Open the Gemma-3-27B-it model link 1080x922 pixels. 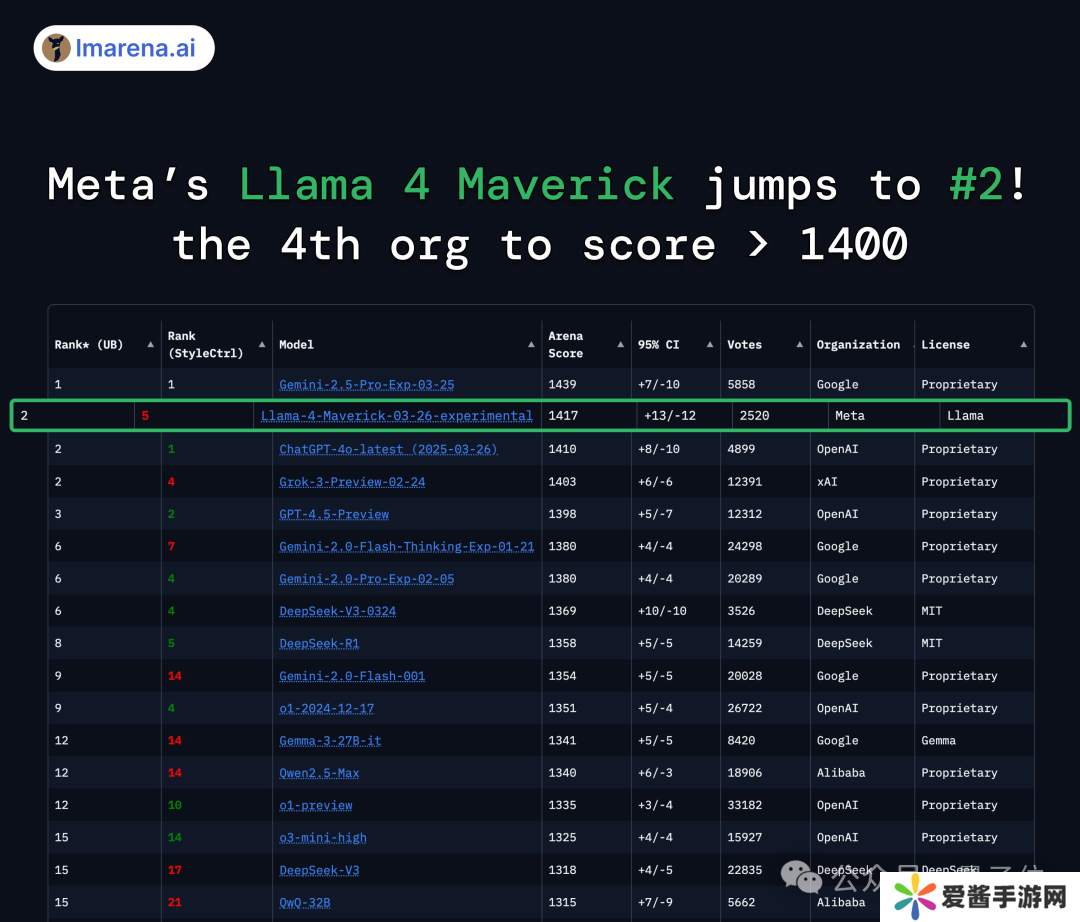click(330, 741)
